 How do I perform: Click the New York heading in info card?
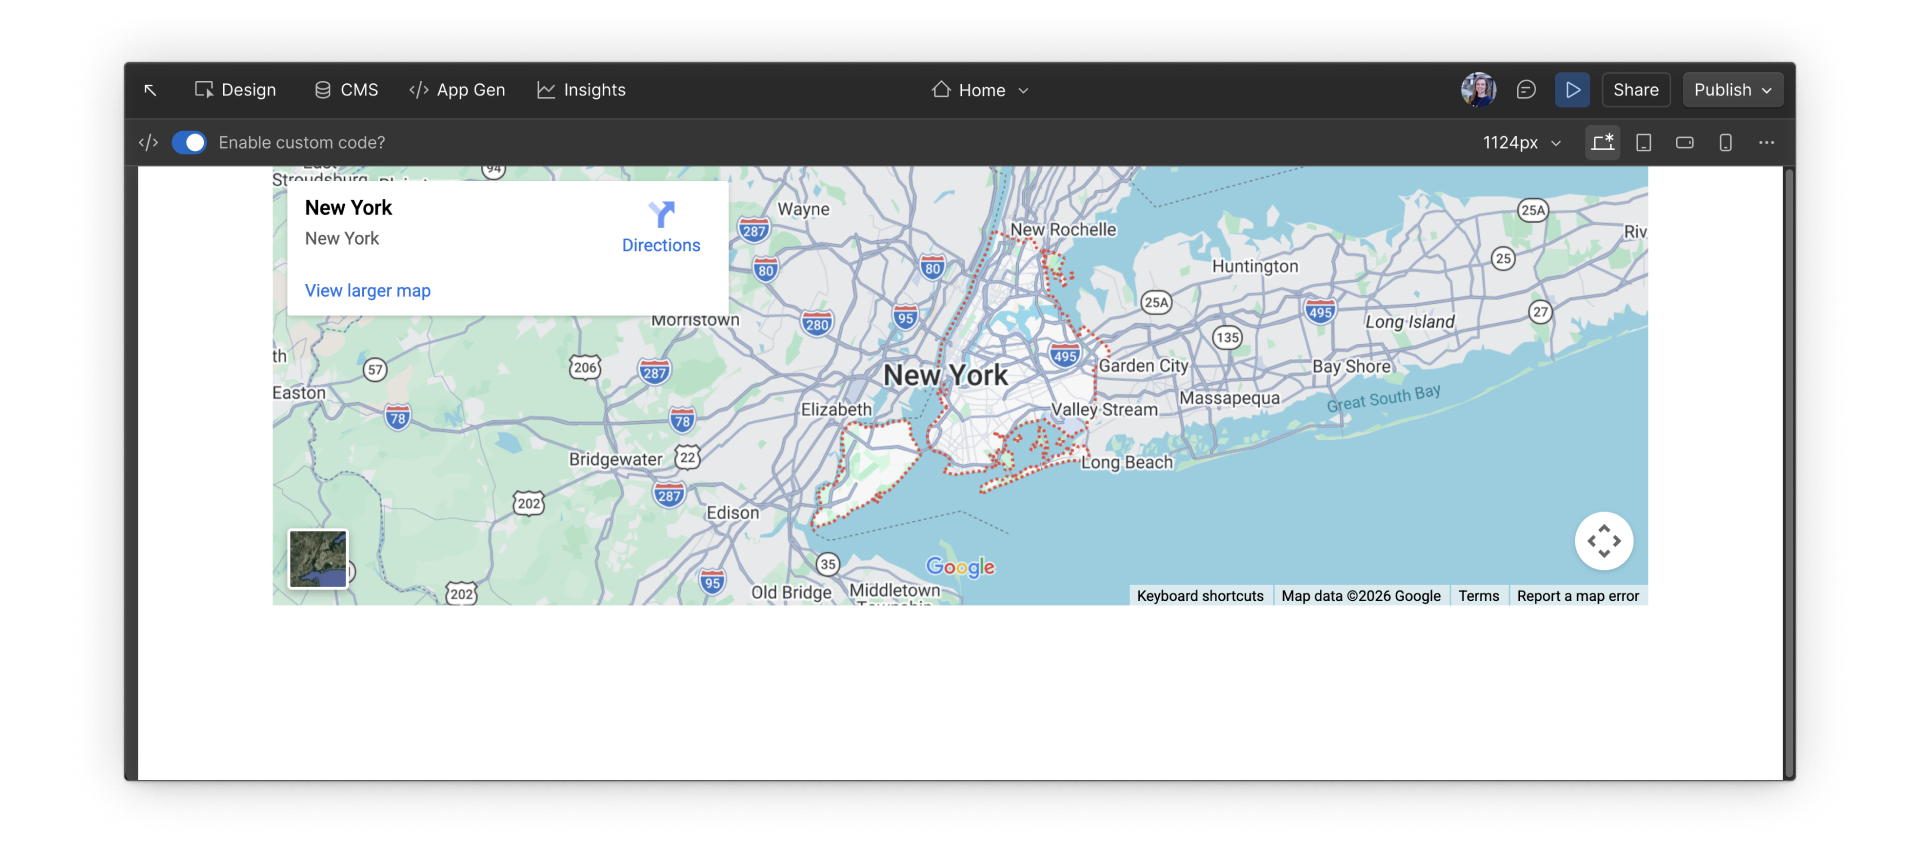click(348, 208)
